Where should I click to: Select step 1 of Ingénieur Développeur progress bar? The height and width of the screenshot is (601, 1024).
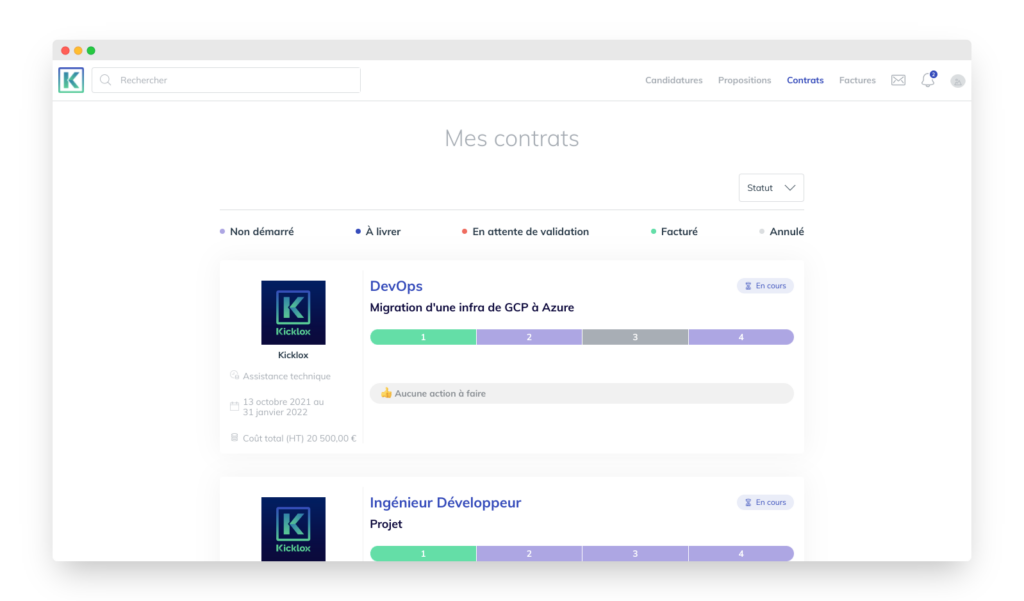(423, 553)
